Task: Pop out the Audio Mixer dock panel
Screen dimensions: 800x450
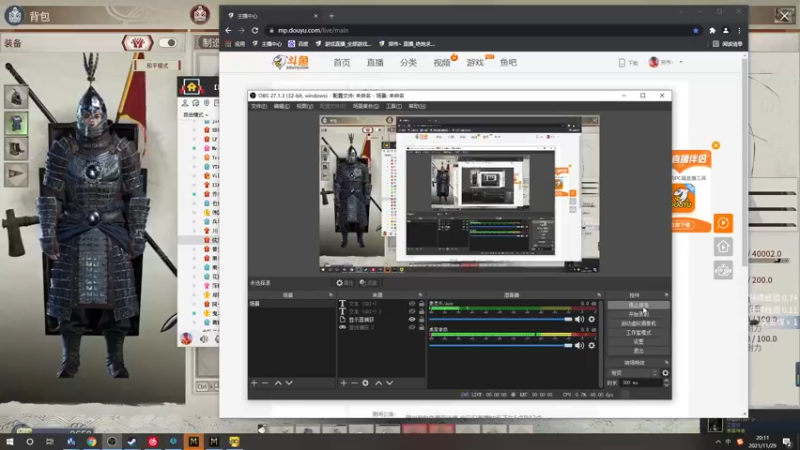Action: coord(599,295)
